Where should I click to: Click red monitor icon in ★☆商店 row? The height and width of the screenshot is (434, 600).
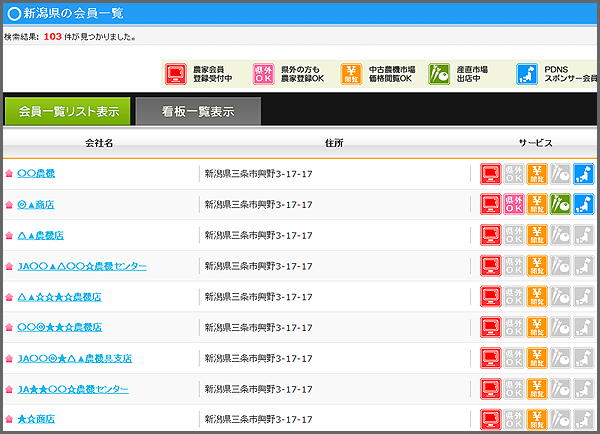coord(491,419)
